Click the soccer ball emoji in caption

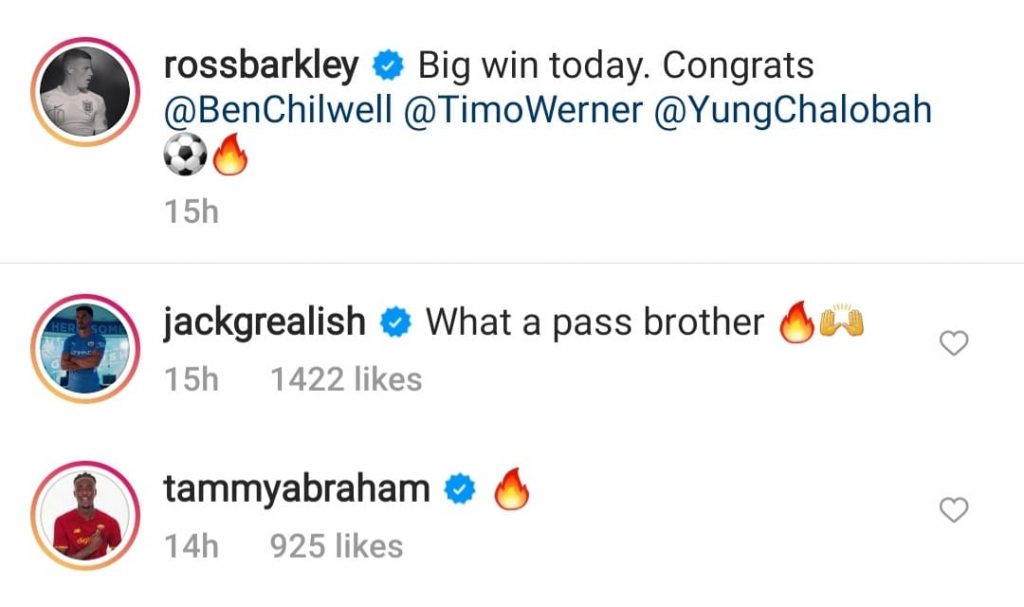pyautogui.click(x=185, y=155)
